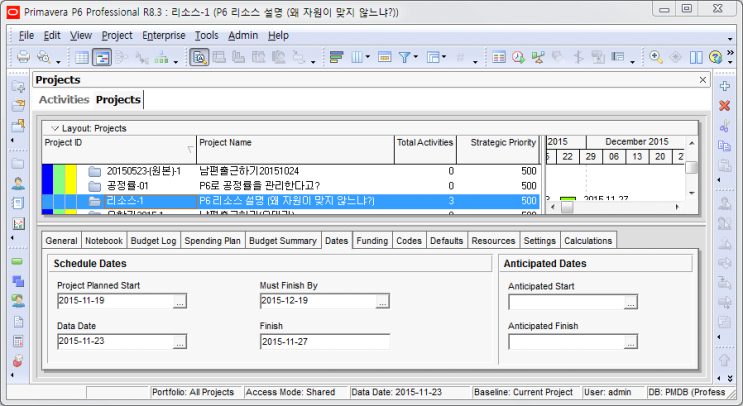Collapse the Layout: Projects header arrow
This screenshot has height=406, width=743.
[55, 128]
